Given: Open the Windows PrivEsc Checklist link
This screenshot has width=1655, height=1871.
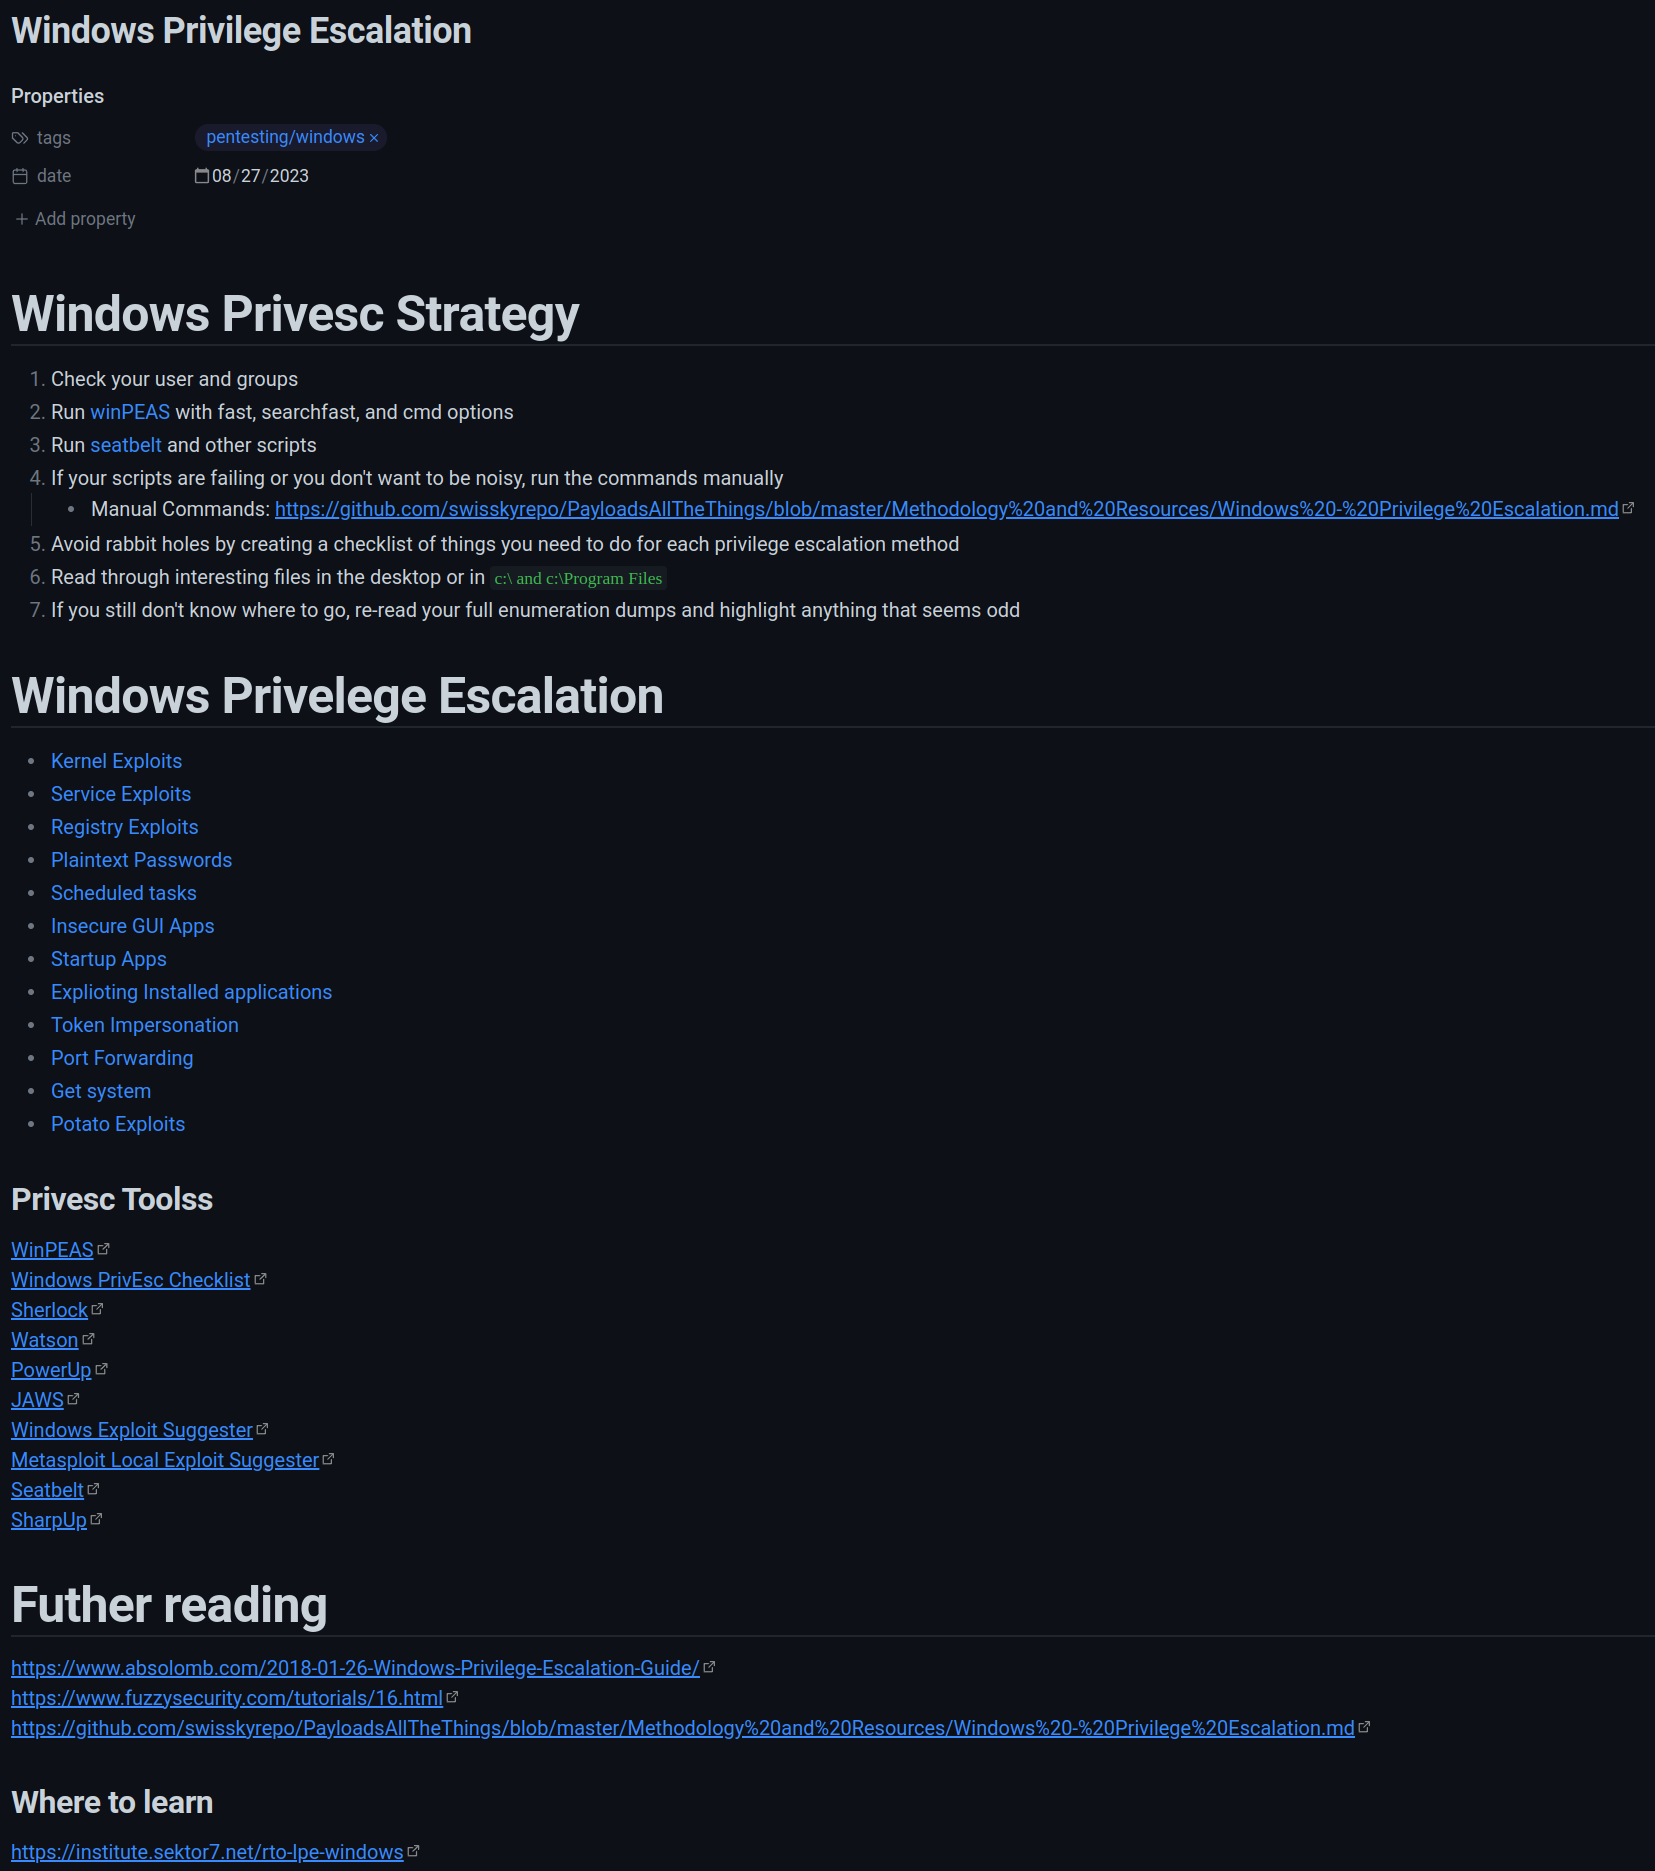Looking at the screenshot, I should pos(130,1280).
